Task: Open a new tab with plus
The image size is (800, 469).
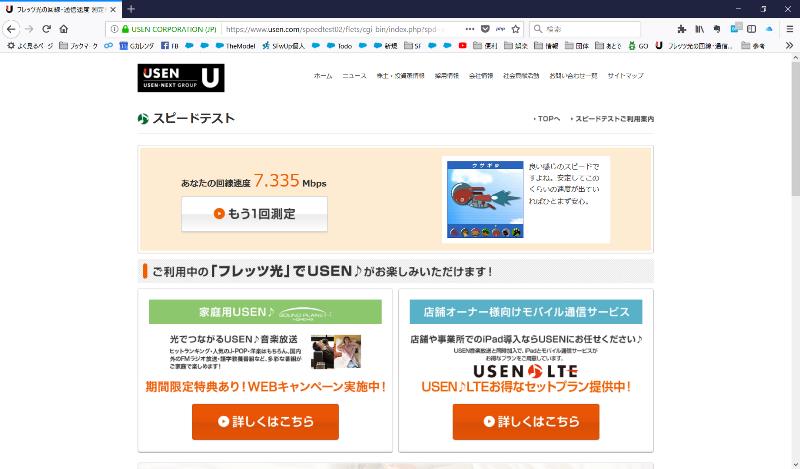Action: [x=131, y=9]
